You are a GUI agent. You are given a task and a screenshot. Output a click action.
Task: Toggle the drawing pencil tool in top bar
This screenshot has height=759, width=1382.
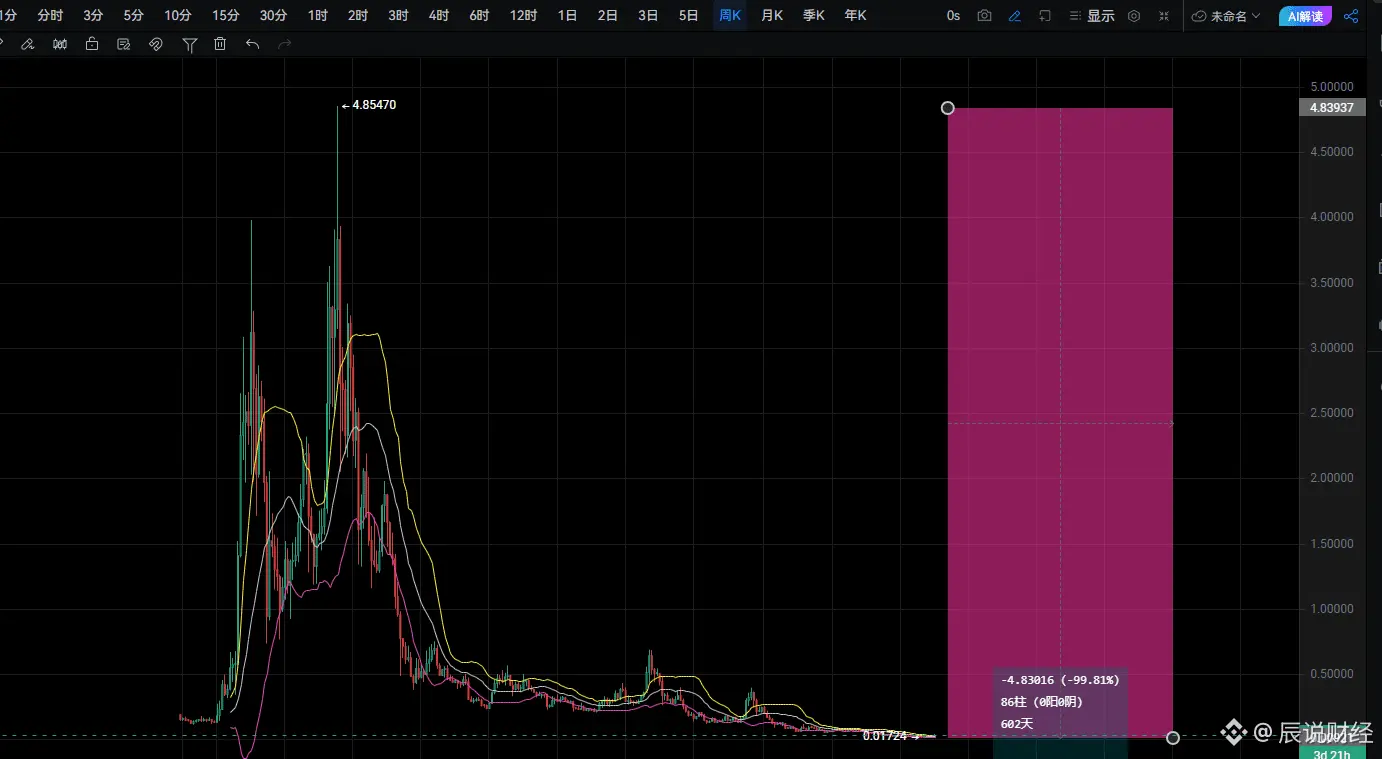[1015, 16]
